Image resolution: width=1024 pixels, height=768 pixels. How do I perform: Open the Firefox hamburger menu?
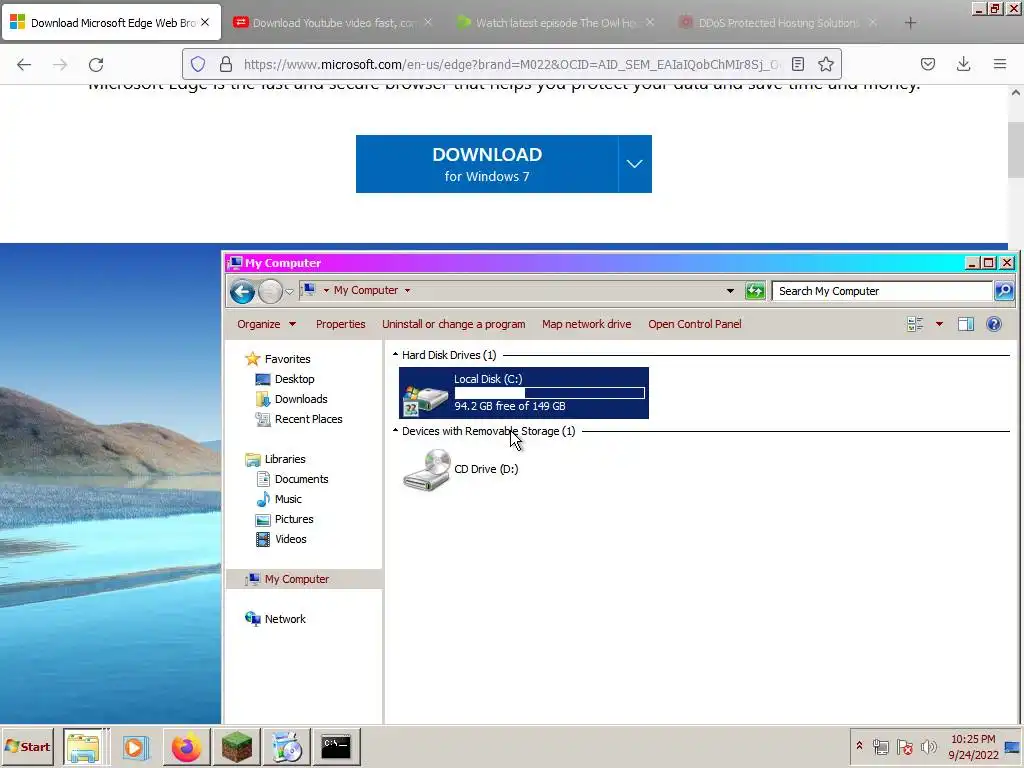click(x=999, y=64)
